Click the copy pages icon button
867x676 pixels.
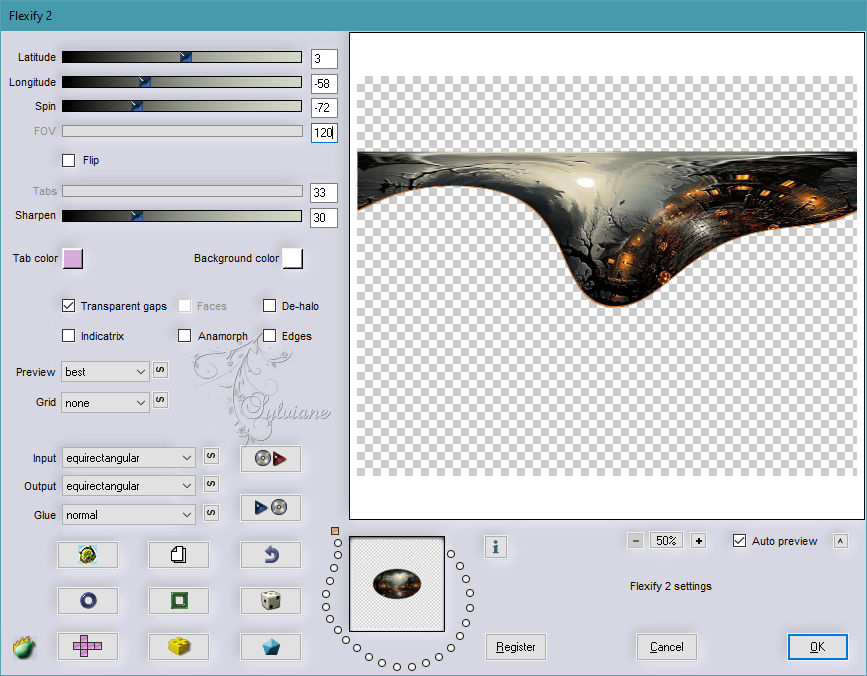pyautogui.click(x=179, y=554)
